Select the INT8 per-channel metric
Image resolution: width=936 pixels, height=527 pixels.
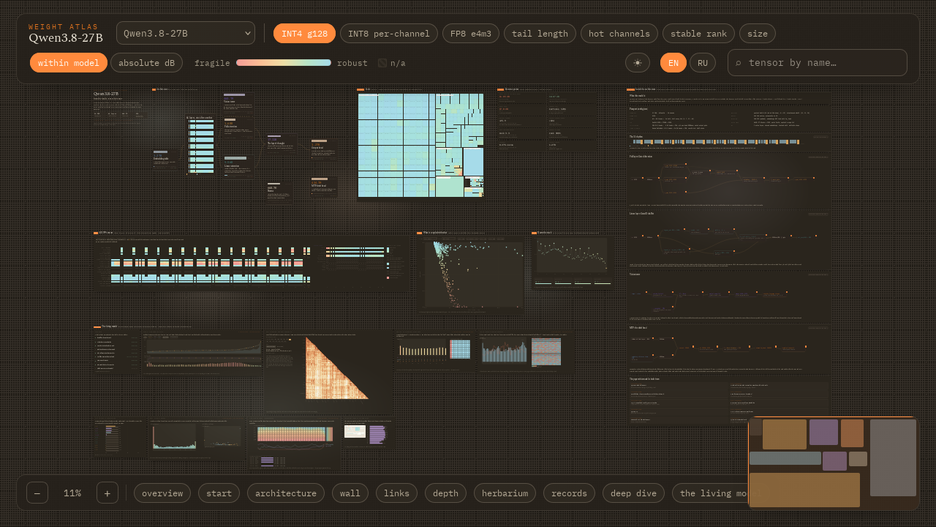point(389,33)
